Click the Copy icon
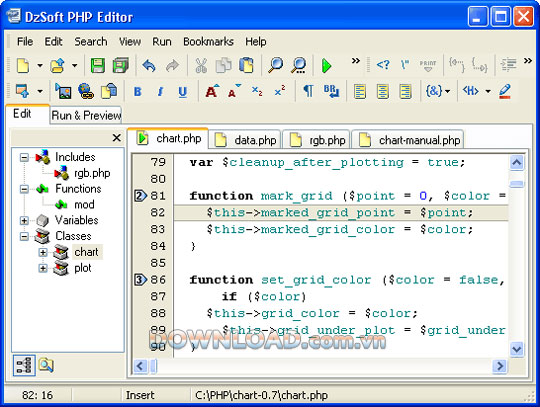The width and height of the screenshot is (540, 407). pos(224,65)
